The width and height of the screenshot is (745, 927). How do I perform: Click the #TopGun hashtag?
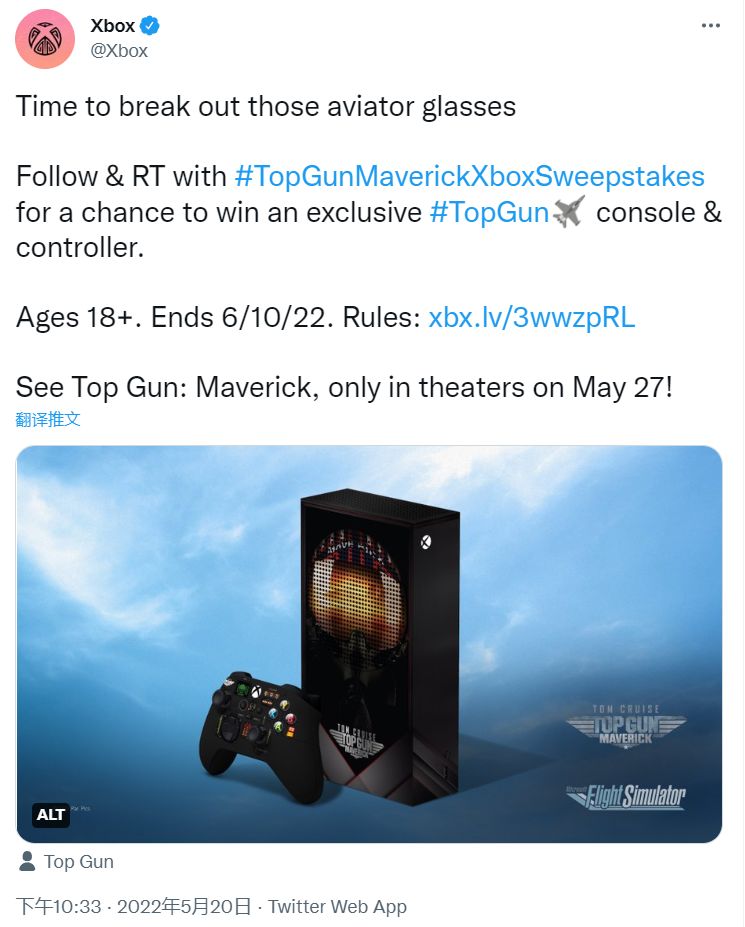click(x=489, y=212)
